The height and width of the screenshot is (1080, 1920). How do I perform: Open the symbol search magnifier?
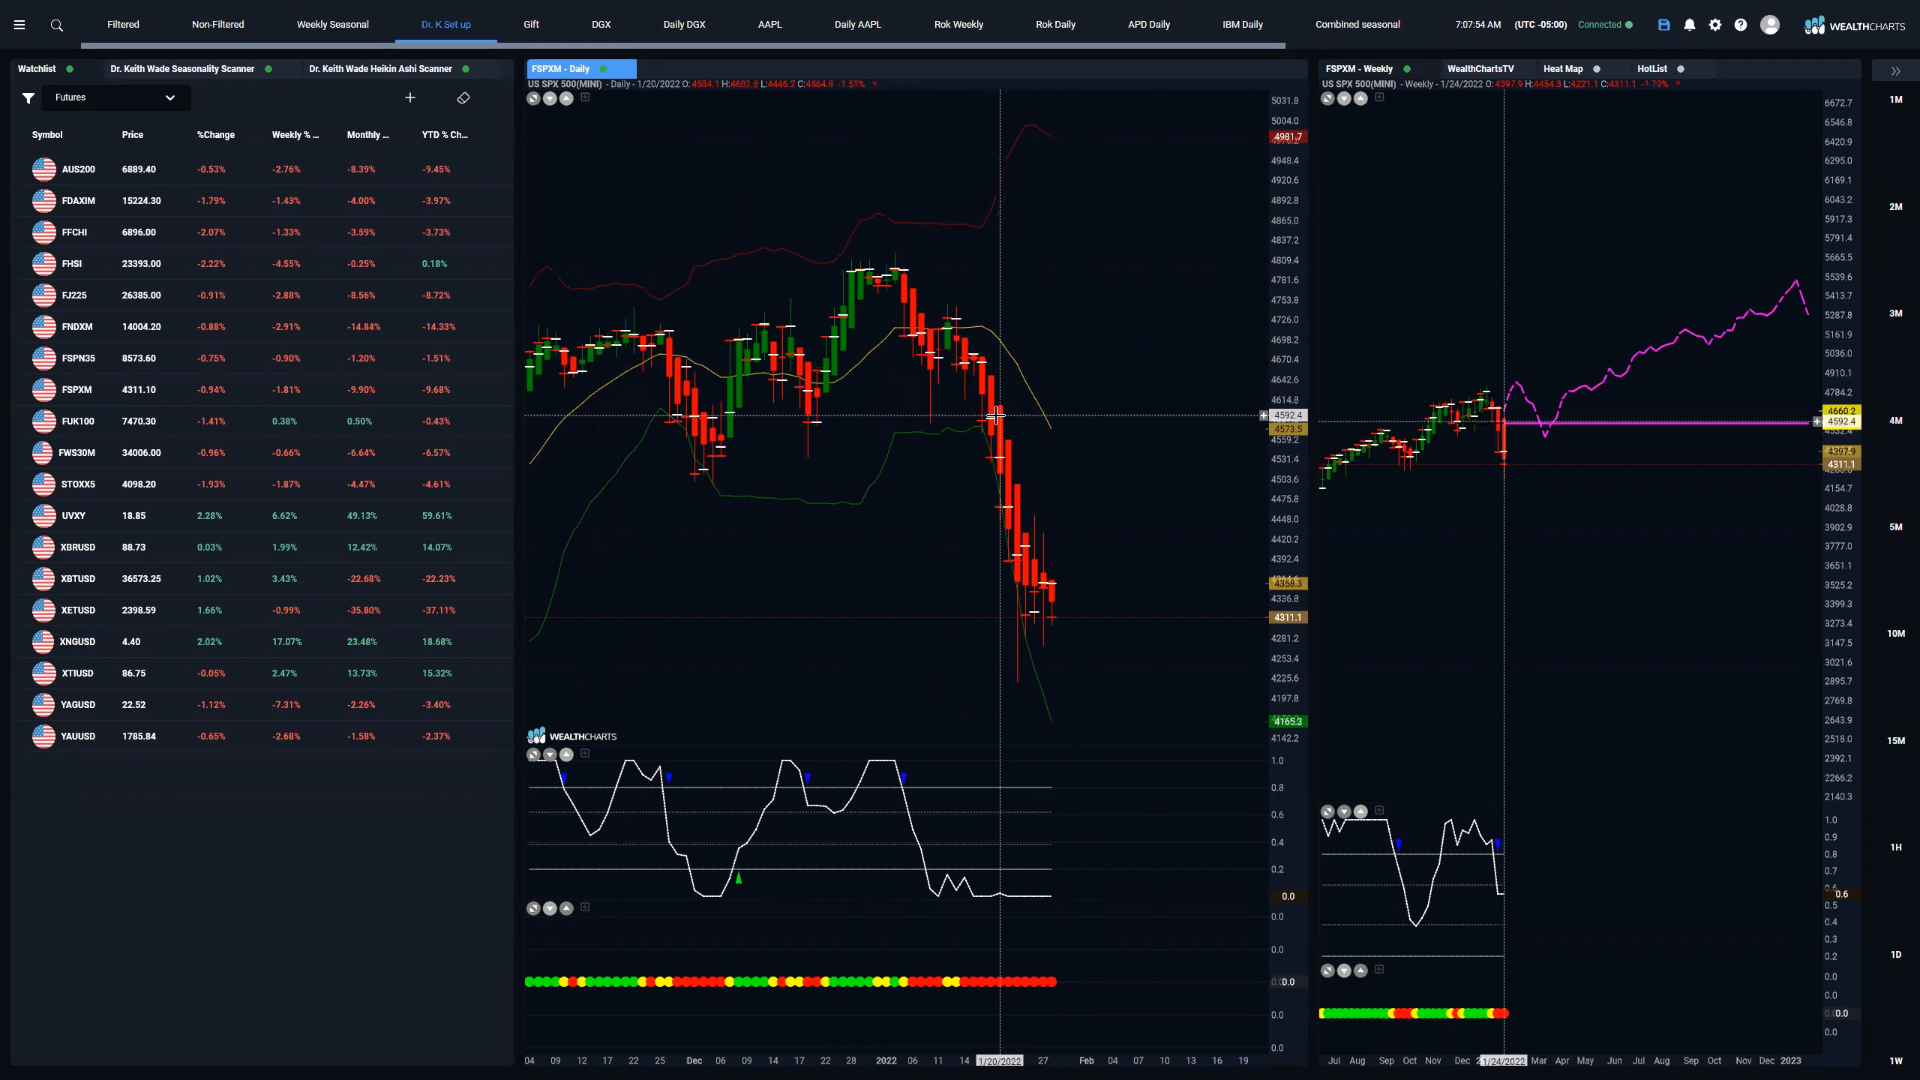point(57,25)
